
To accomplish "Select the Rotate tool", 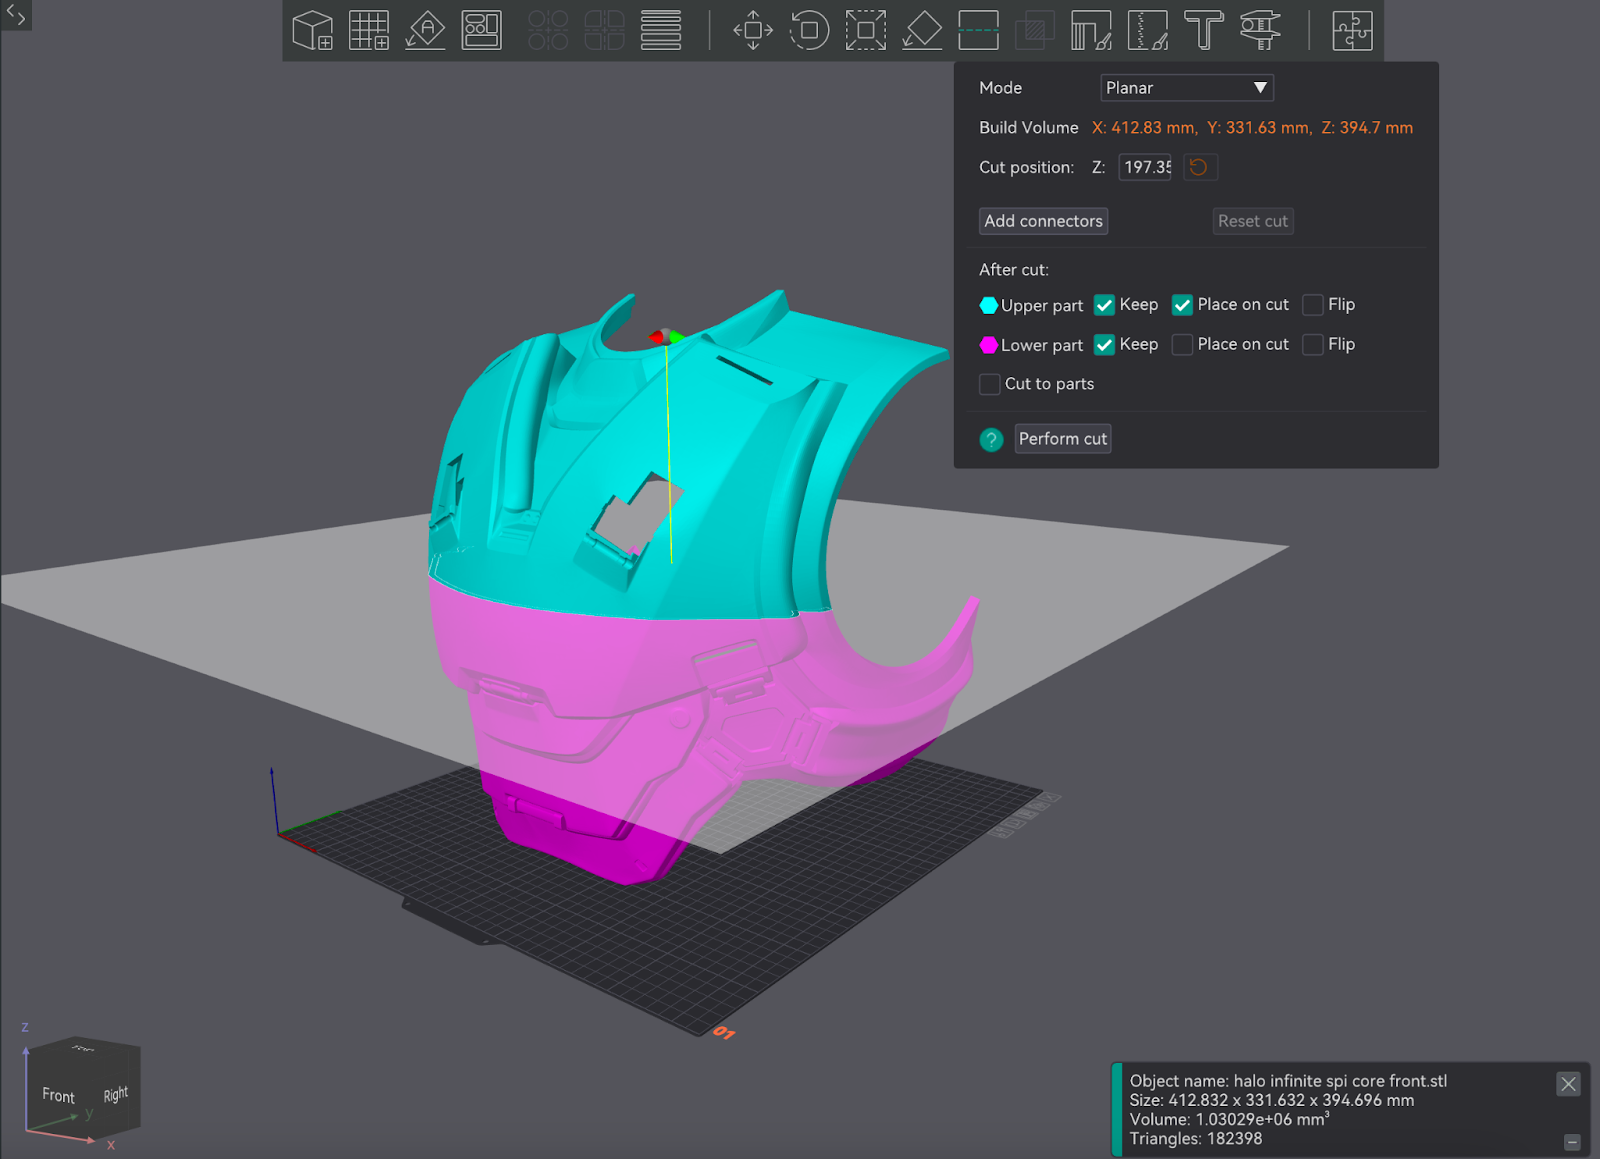I will 809,30.
